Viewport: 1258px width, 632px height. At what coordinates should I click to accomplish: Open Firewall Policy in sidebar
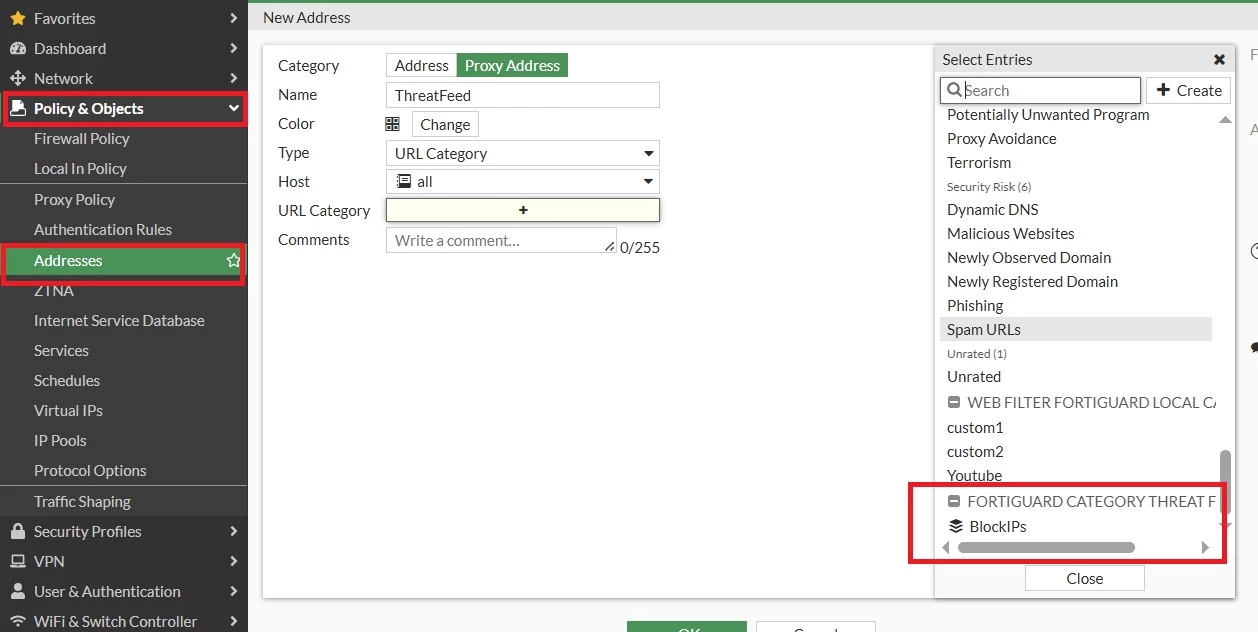point(82,138)
